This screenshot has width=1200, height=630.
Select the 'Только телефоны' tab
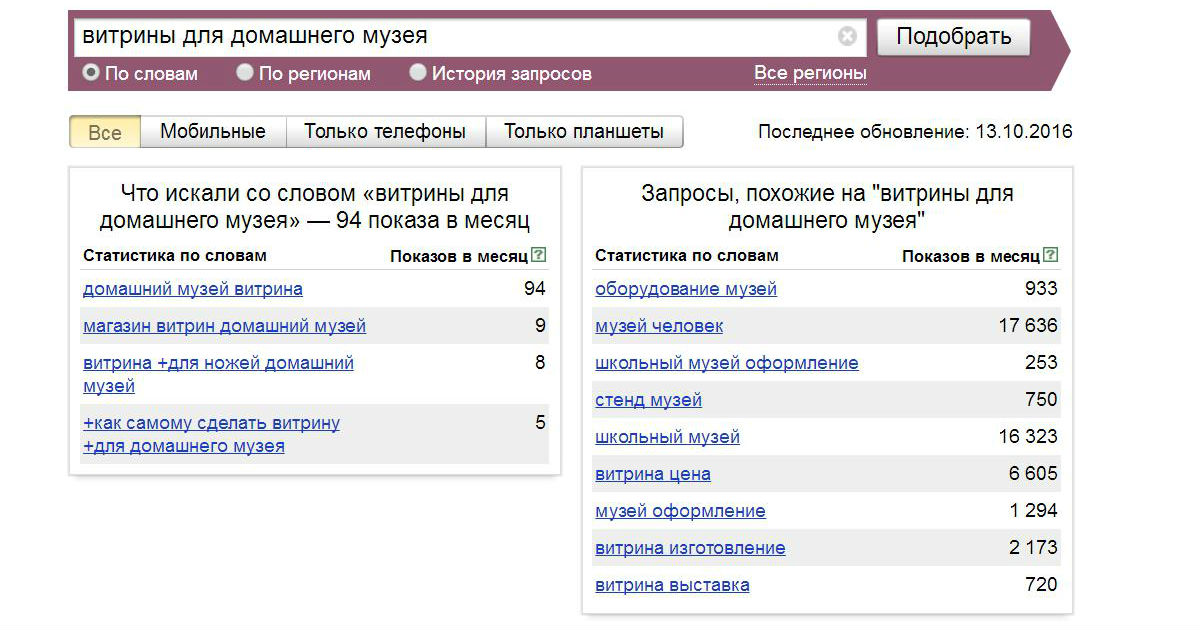[x=385, y=132]
